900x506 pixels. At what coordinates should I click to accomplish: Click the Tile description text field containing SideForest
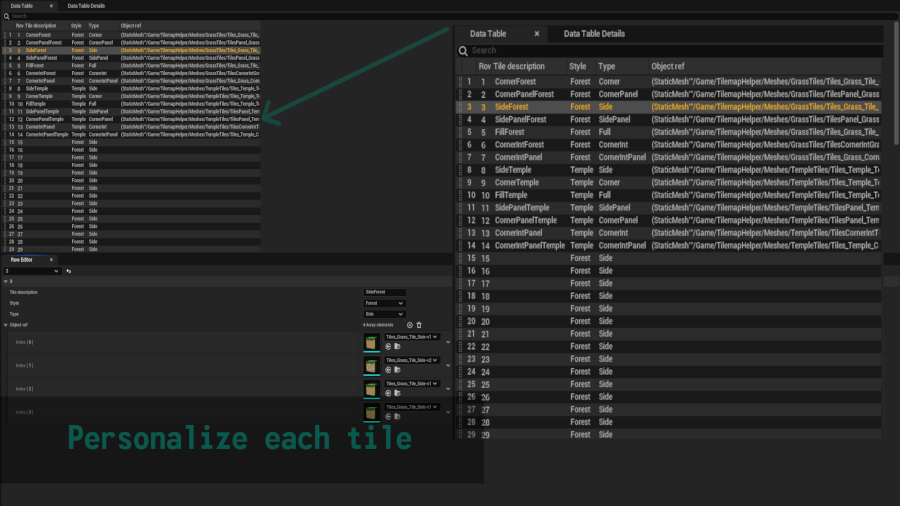click(x=384, y=292)
